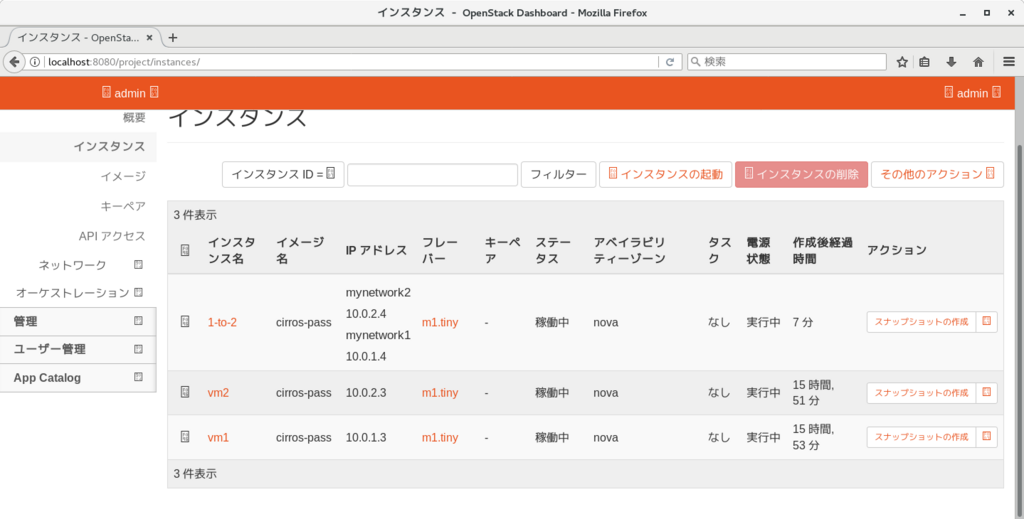Click IP address 10.0.1.3 cell
Viewport: 1024px width, 519px height.
pyautogui.click(x=366, y=437)
